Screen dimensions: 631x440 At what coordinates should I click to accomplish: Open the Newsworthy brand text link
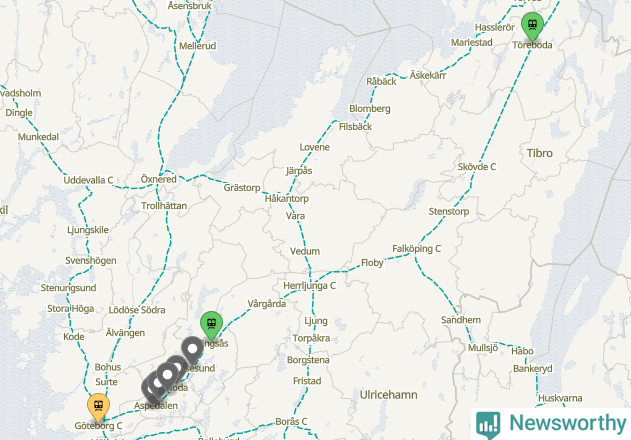coord(567,423)
